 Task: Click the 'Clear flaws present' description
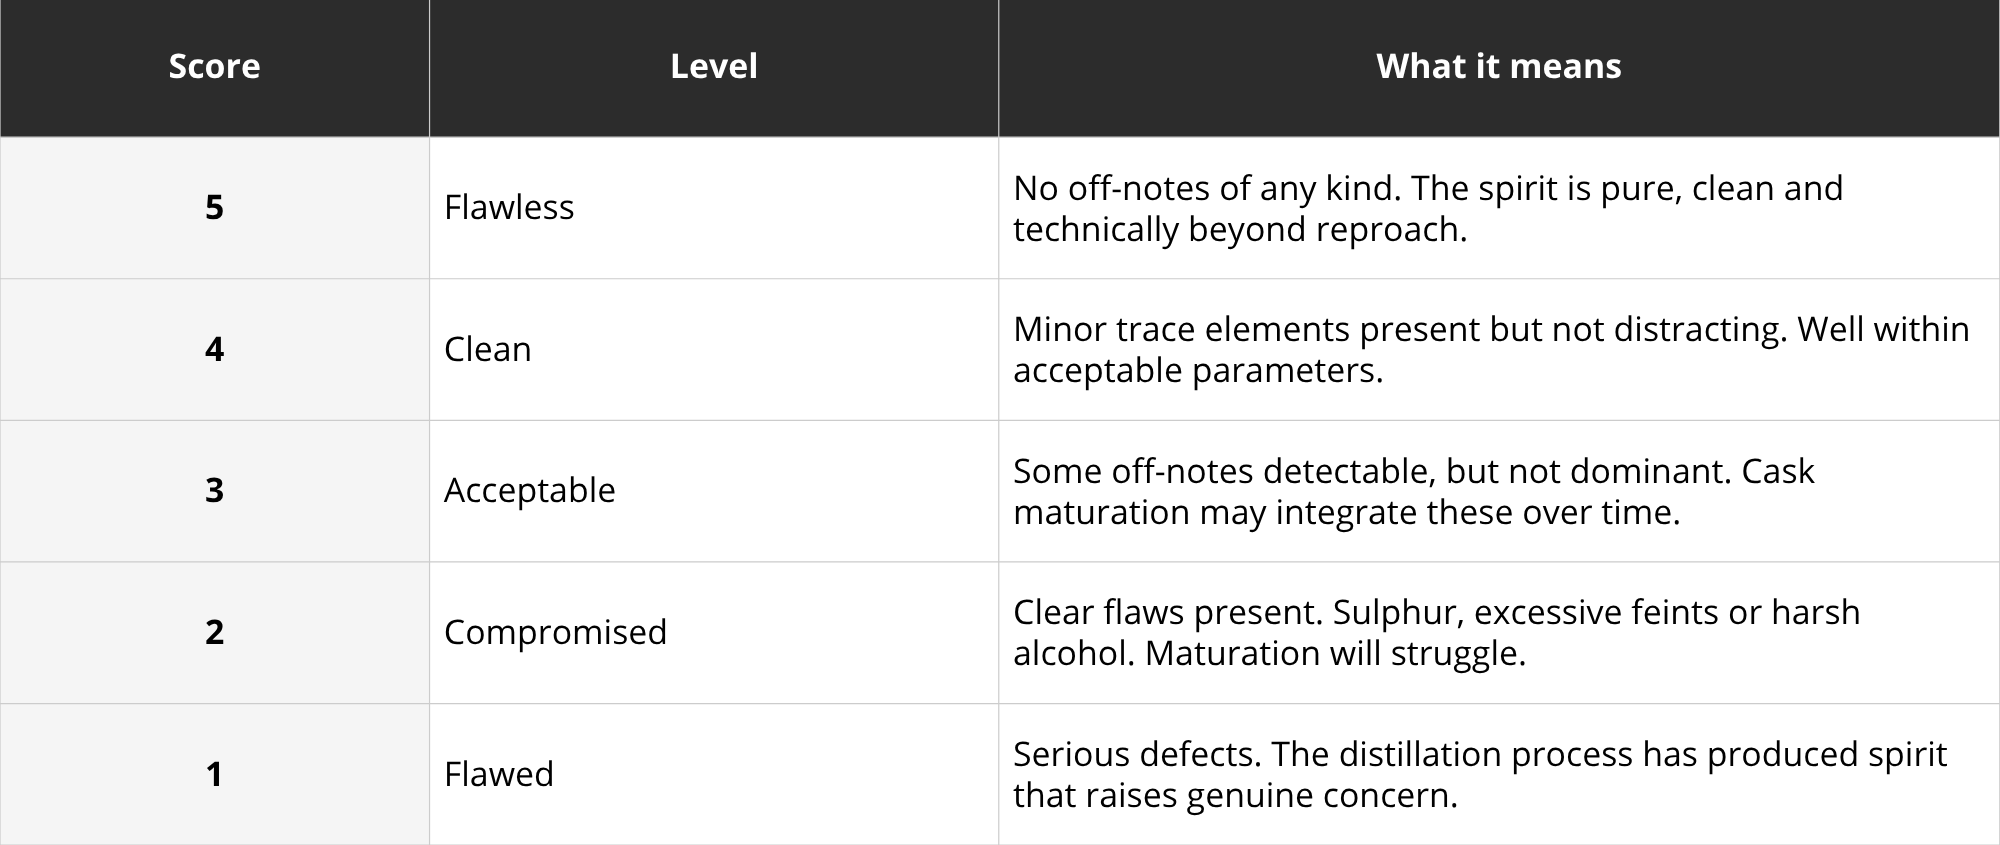pos(1437,632)
